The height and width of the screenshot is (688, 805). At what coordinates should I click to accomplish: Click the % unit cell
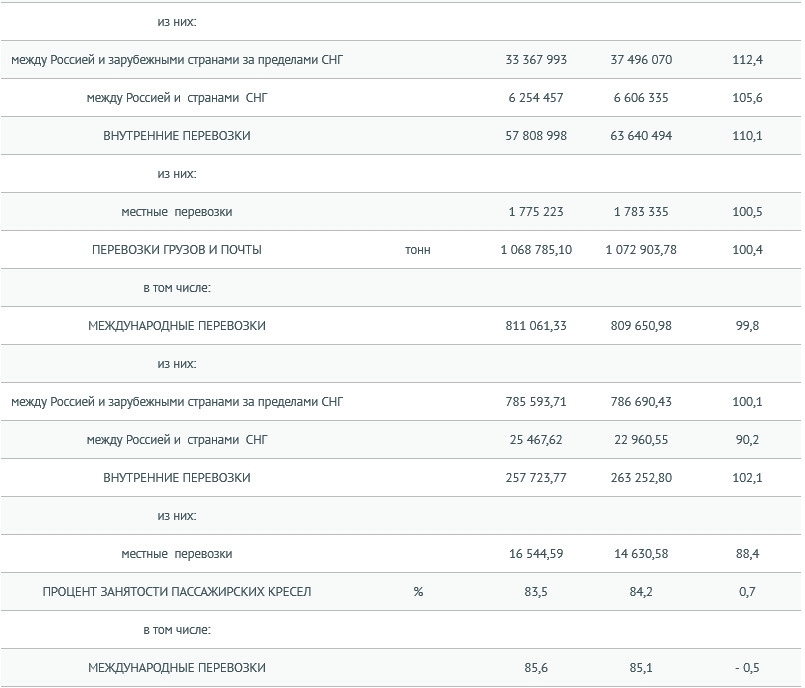point(418,591)
